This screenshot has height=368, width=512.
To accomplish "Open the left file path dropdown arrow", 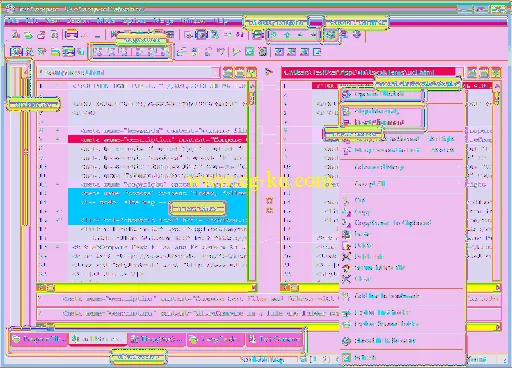I will click(216, 72).
